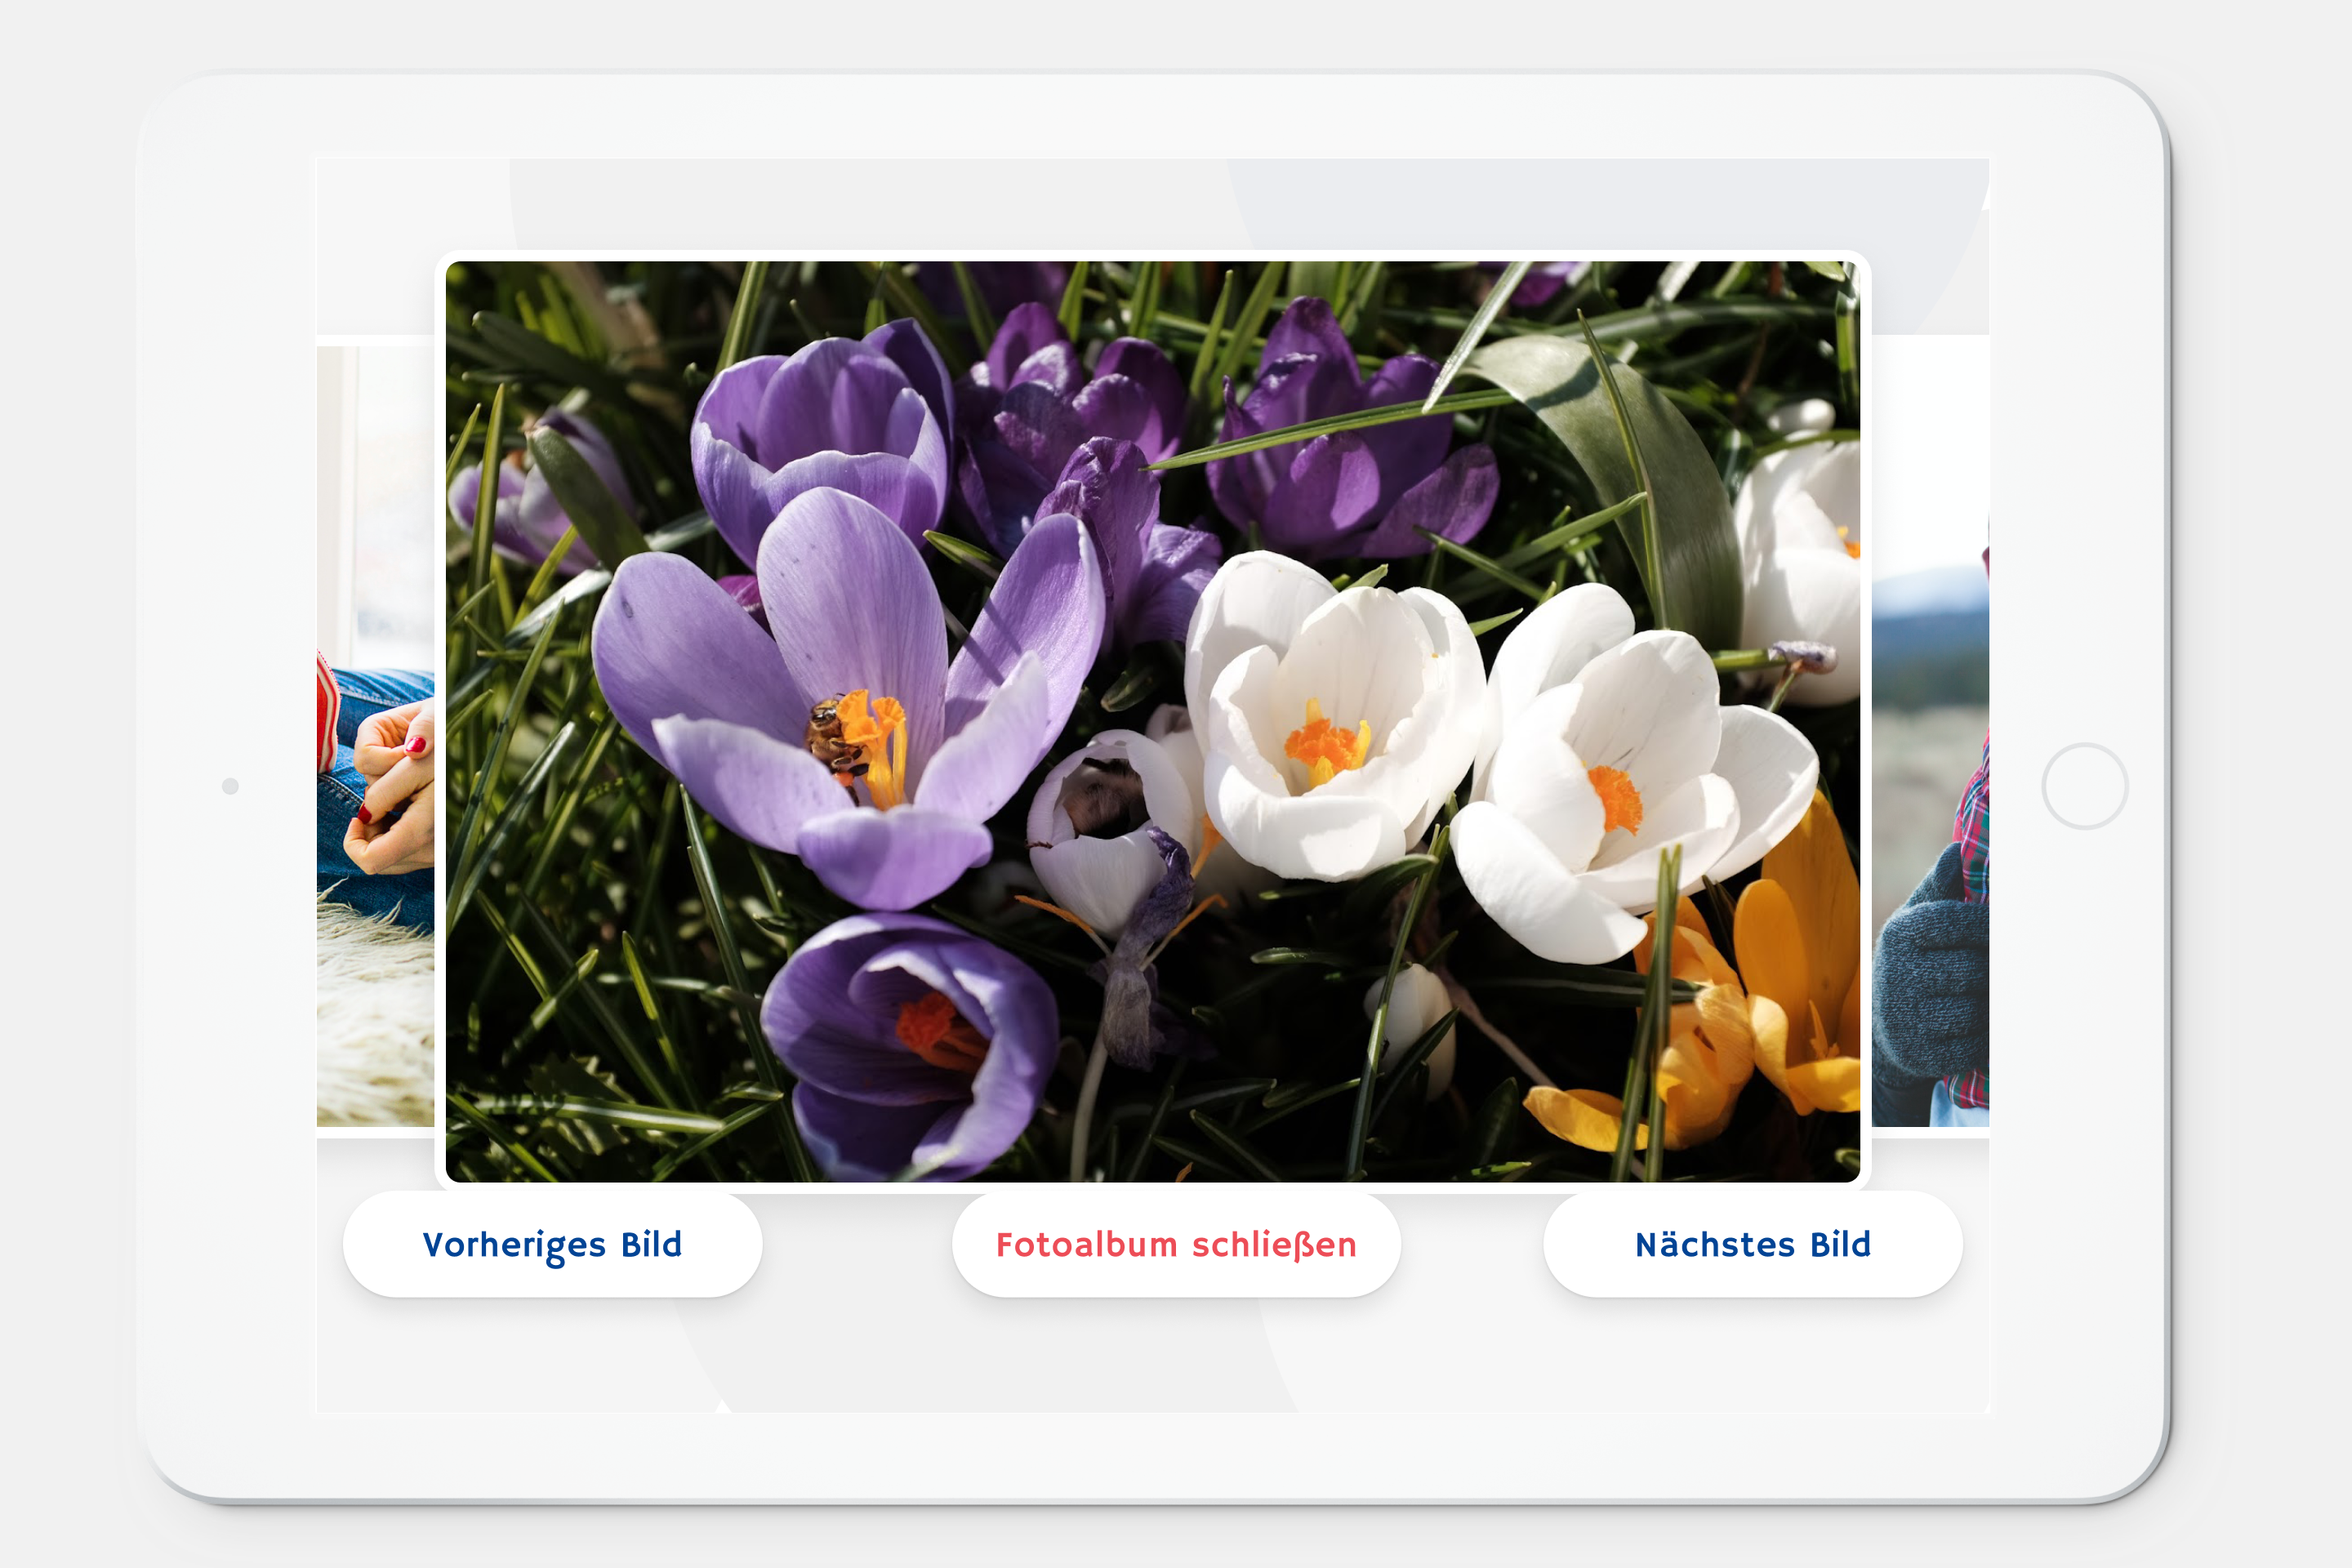Close album via Fotoalbum schließen
Screen dimensions: 2352x1568
tap(1176, 1244)
